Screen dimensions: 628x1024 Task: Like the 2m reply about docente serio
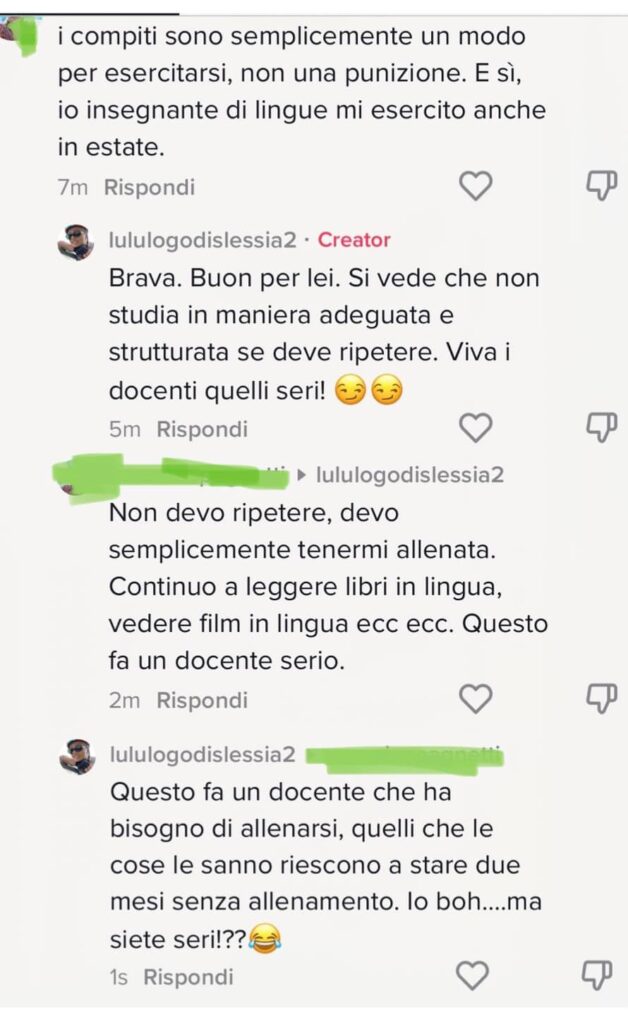tap(476, 699)
